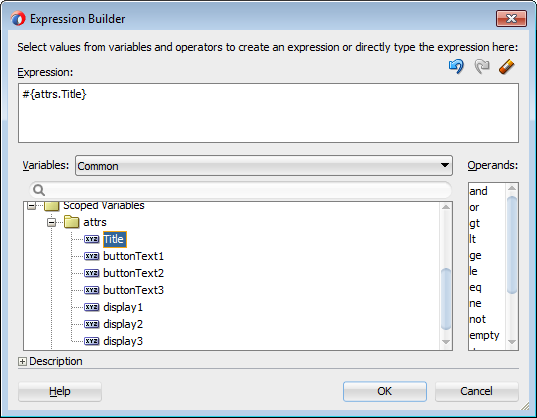Choose the 'empty' operand
537x418 pixels.
coord(484,335)
